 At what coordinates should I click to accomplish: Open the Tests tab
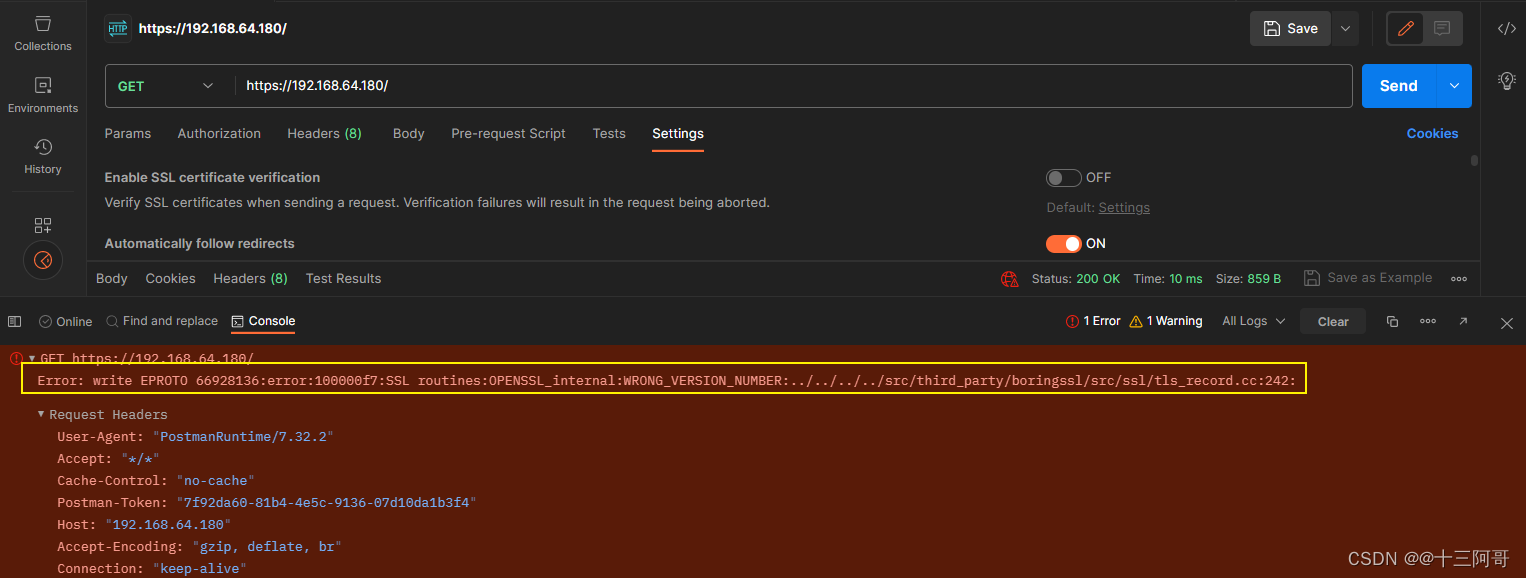[x=609, y=133]
